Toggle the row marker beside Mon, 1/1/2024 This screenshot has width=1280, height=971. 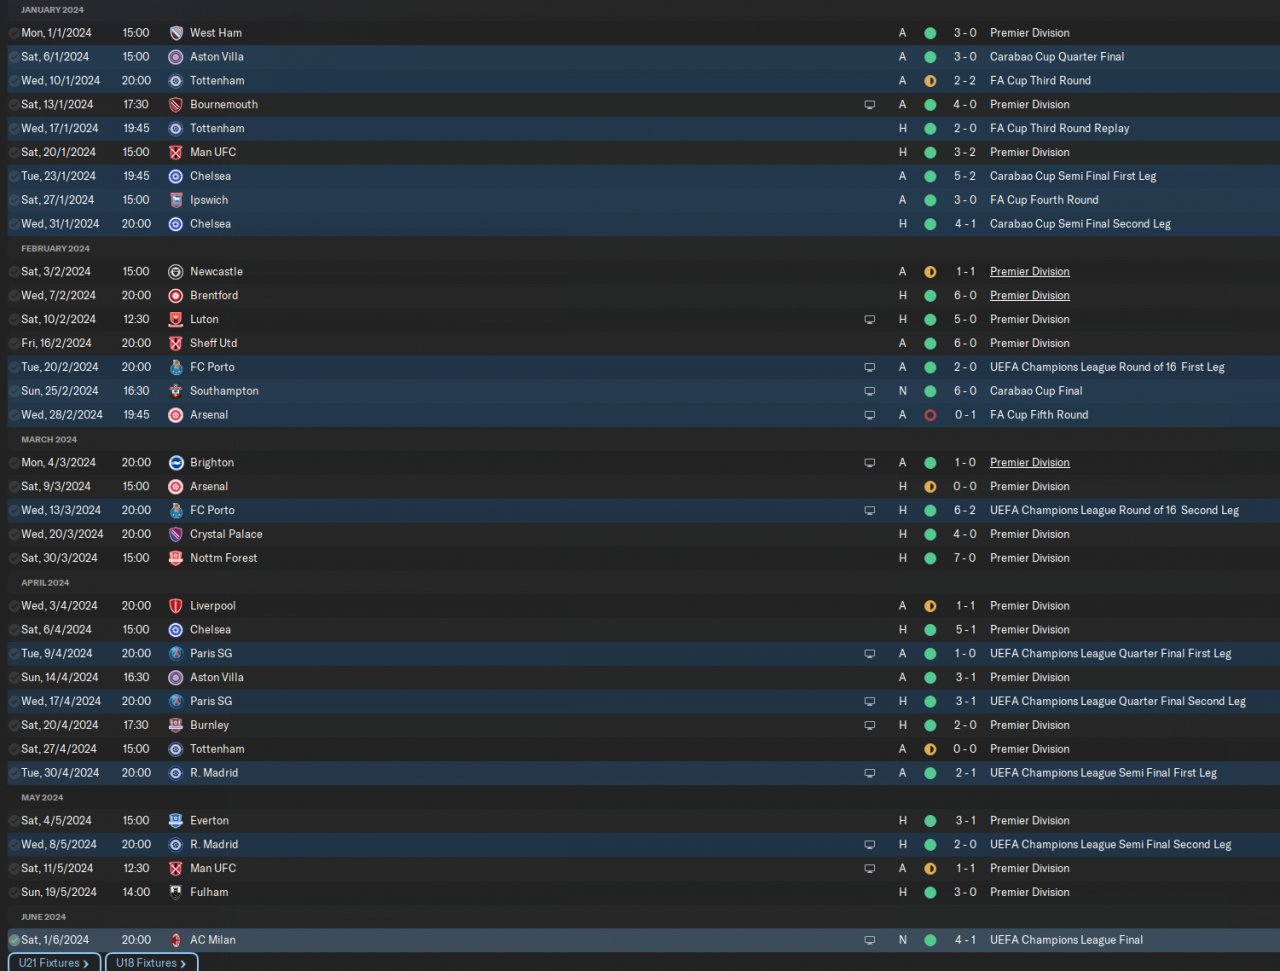(x=14, y=33)
